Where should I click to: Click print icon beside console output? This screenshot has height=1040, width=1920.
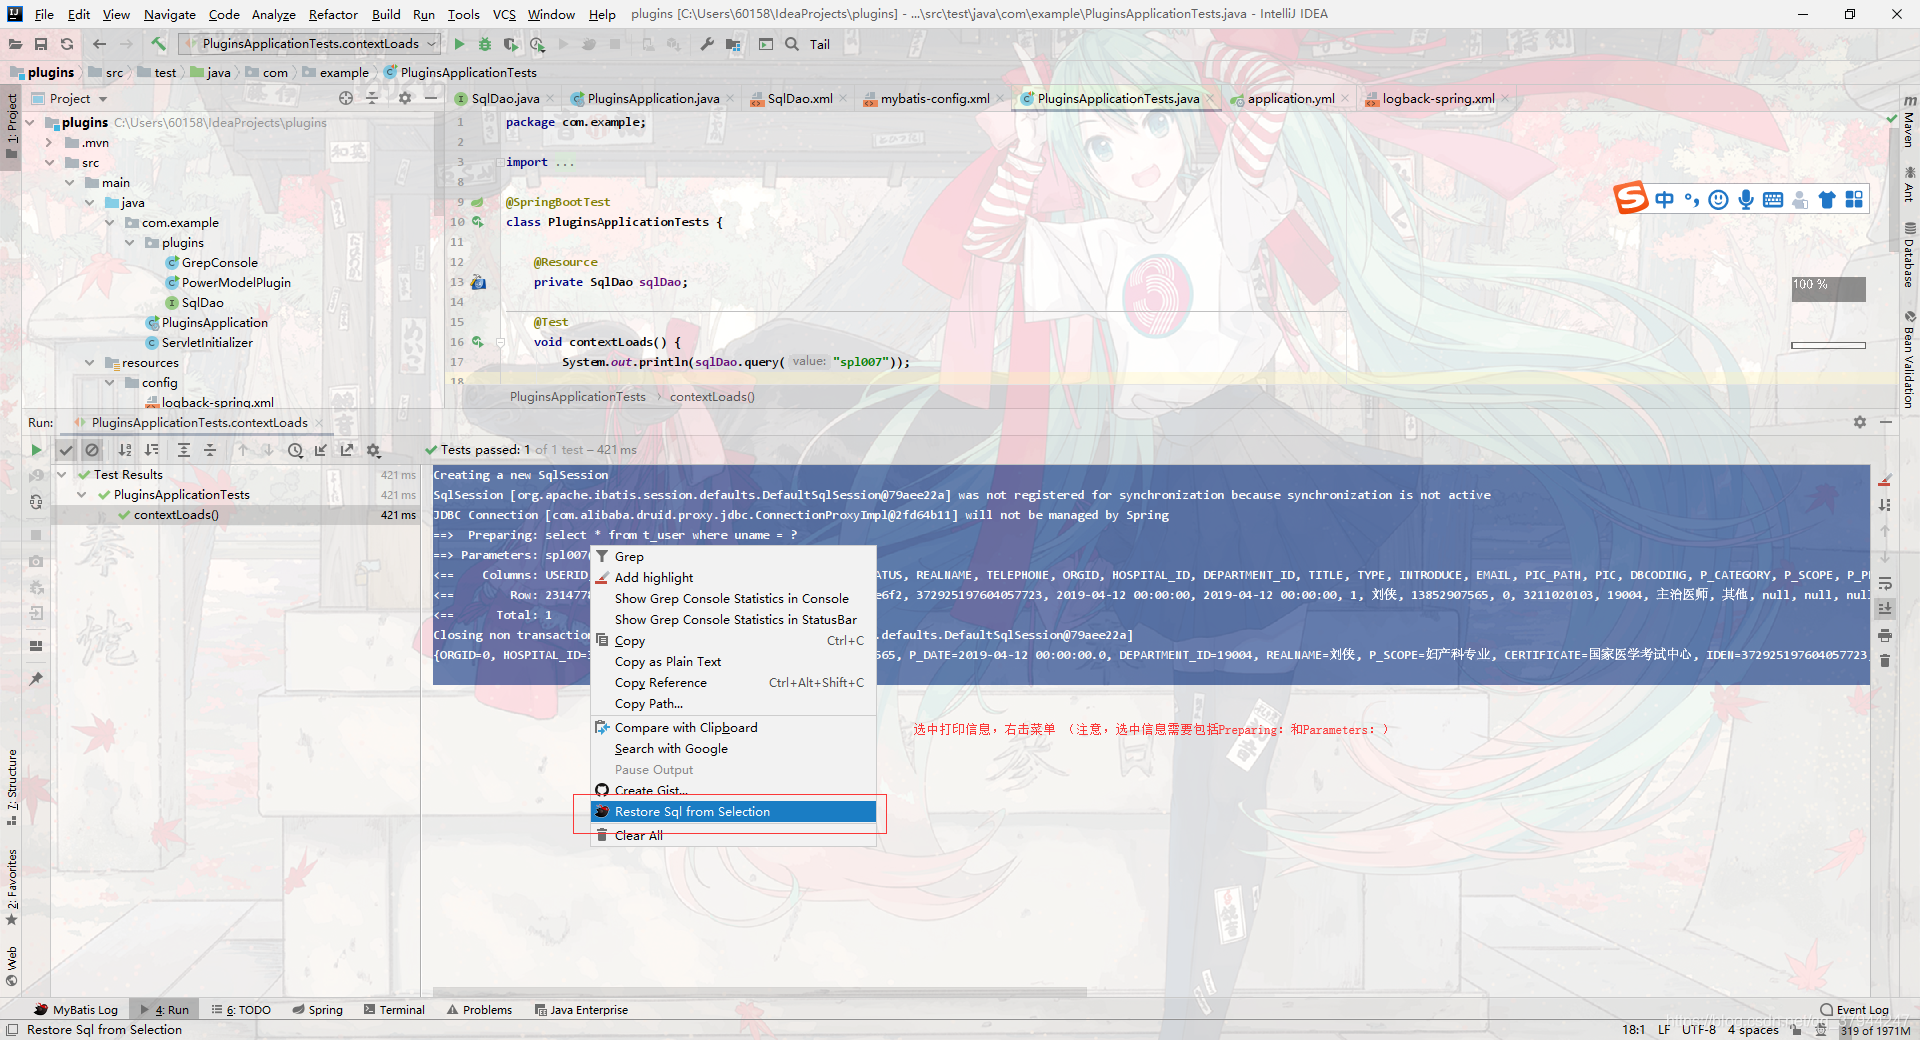tap(1885, 635)
